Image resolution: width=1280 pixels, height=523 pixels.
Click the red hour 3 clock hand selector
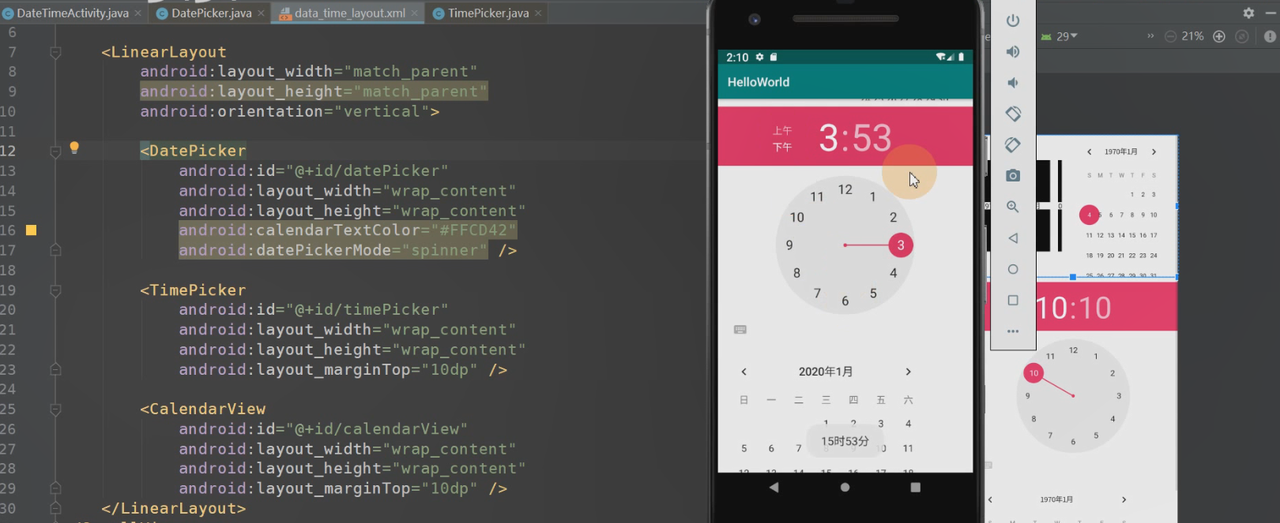coord(900,245)
